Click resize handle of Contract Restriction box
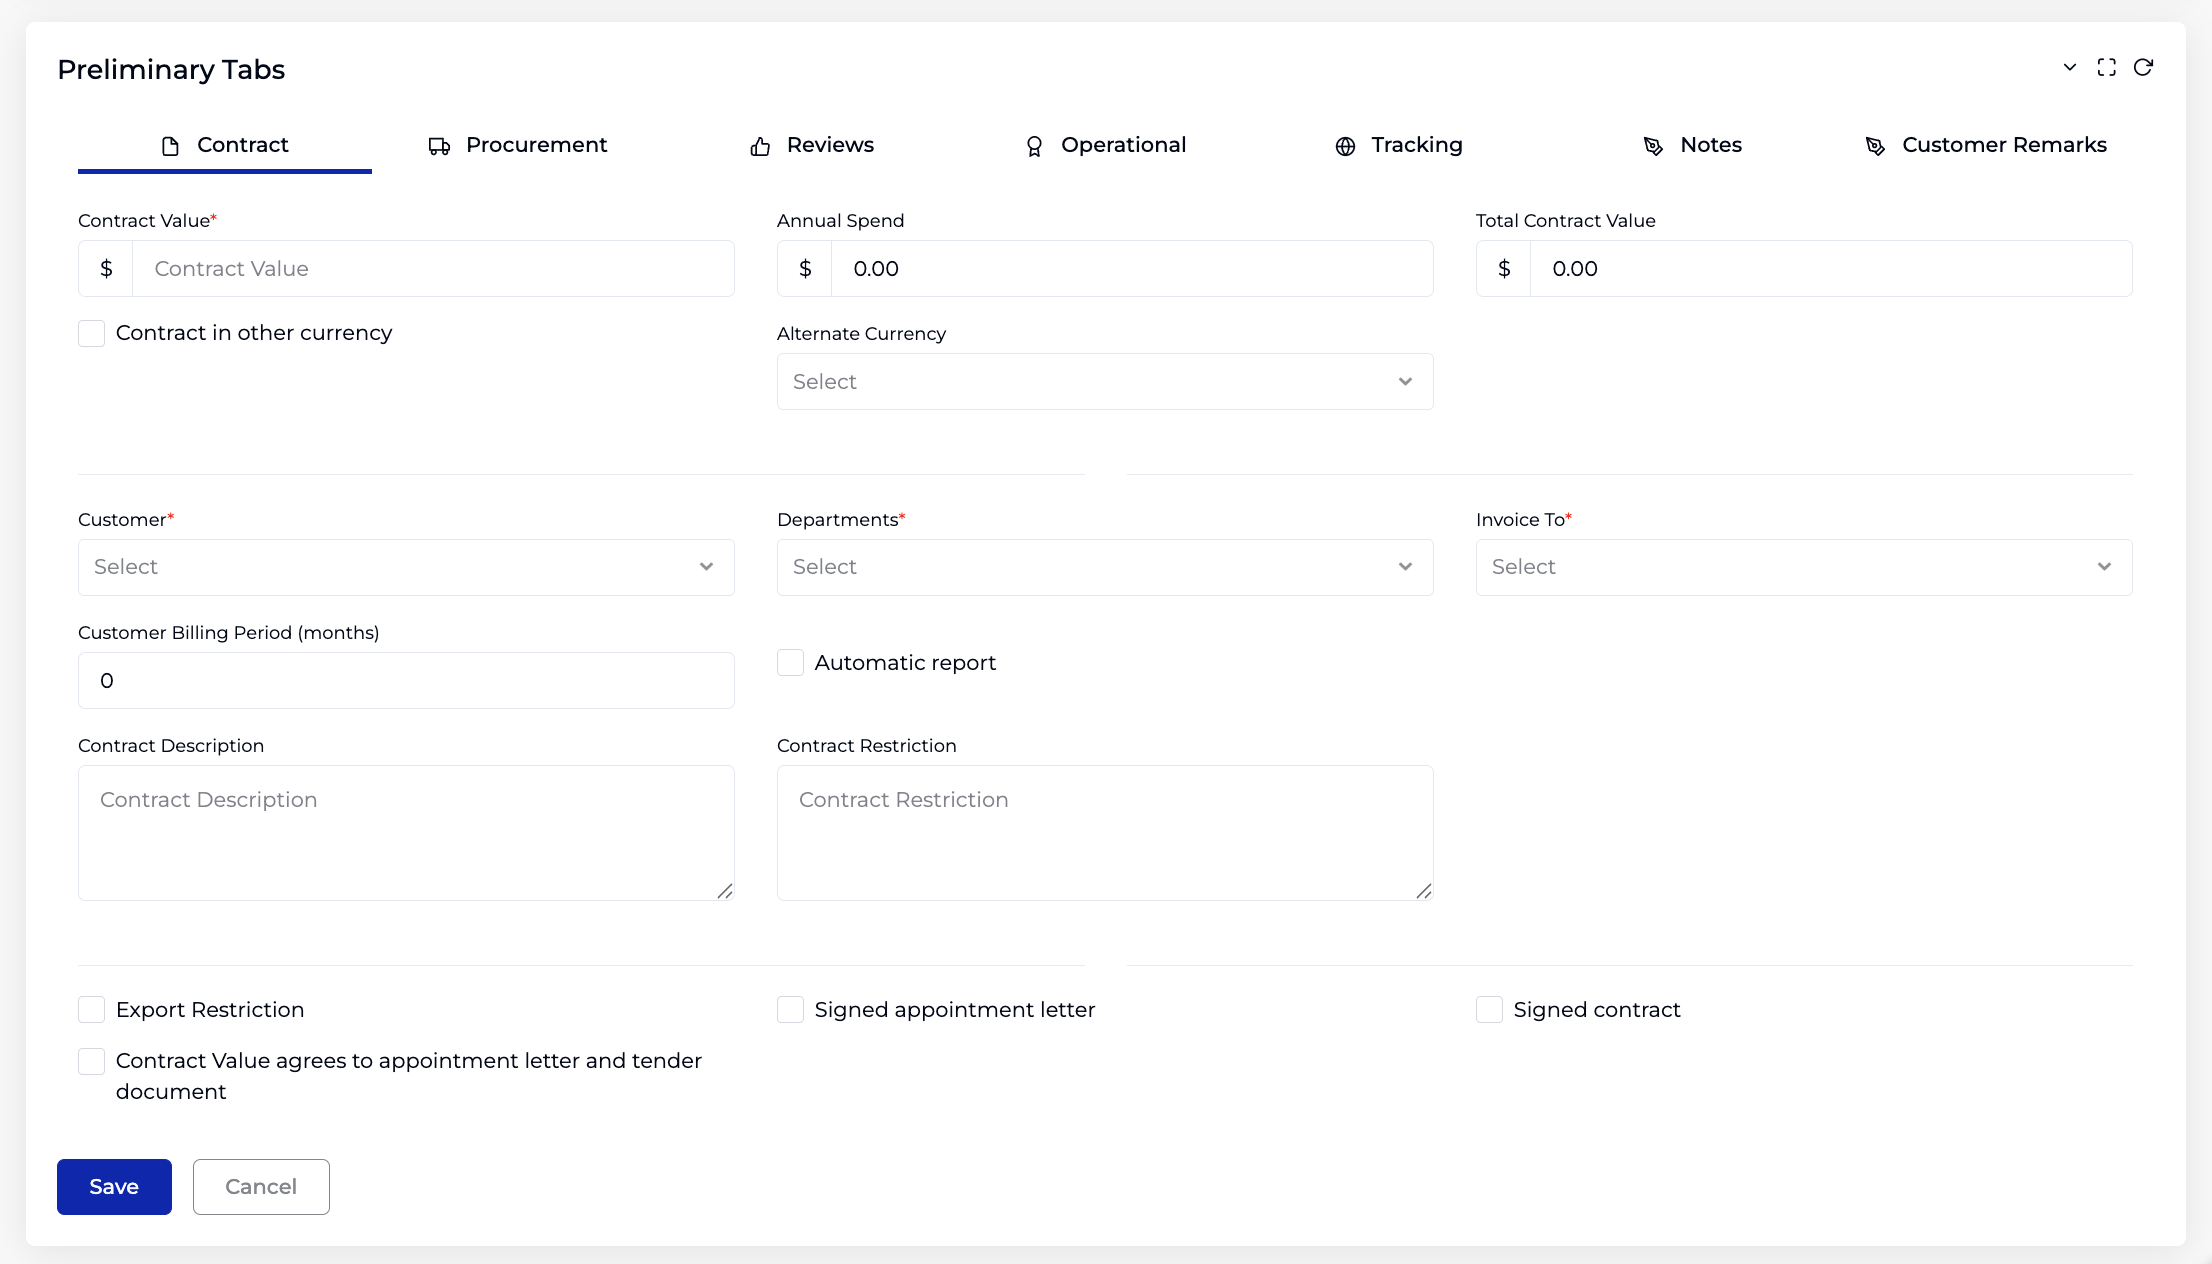The height and width of the screenshot is (1264, 2212). [1424, 891]
